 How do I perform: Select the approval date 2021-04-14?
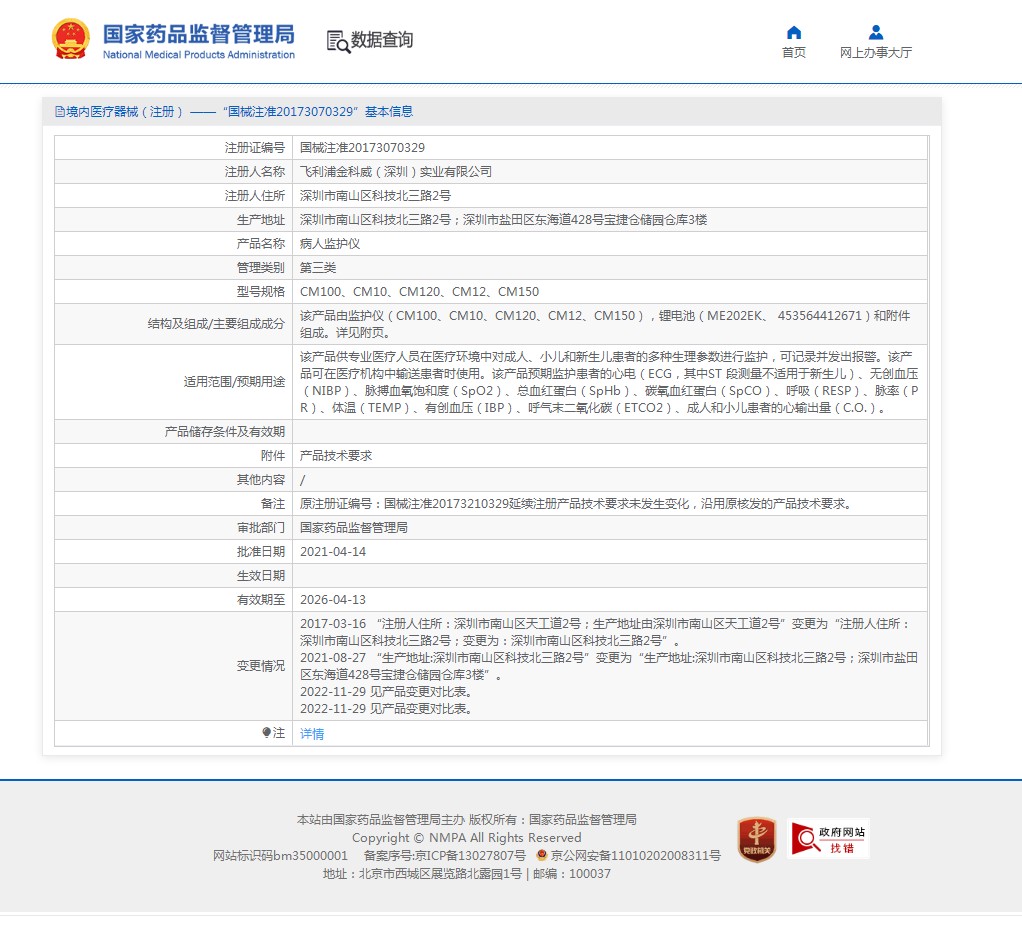coord(333,552)
